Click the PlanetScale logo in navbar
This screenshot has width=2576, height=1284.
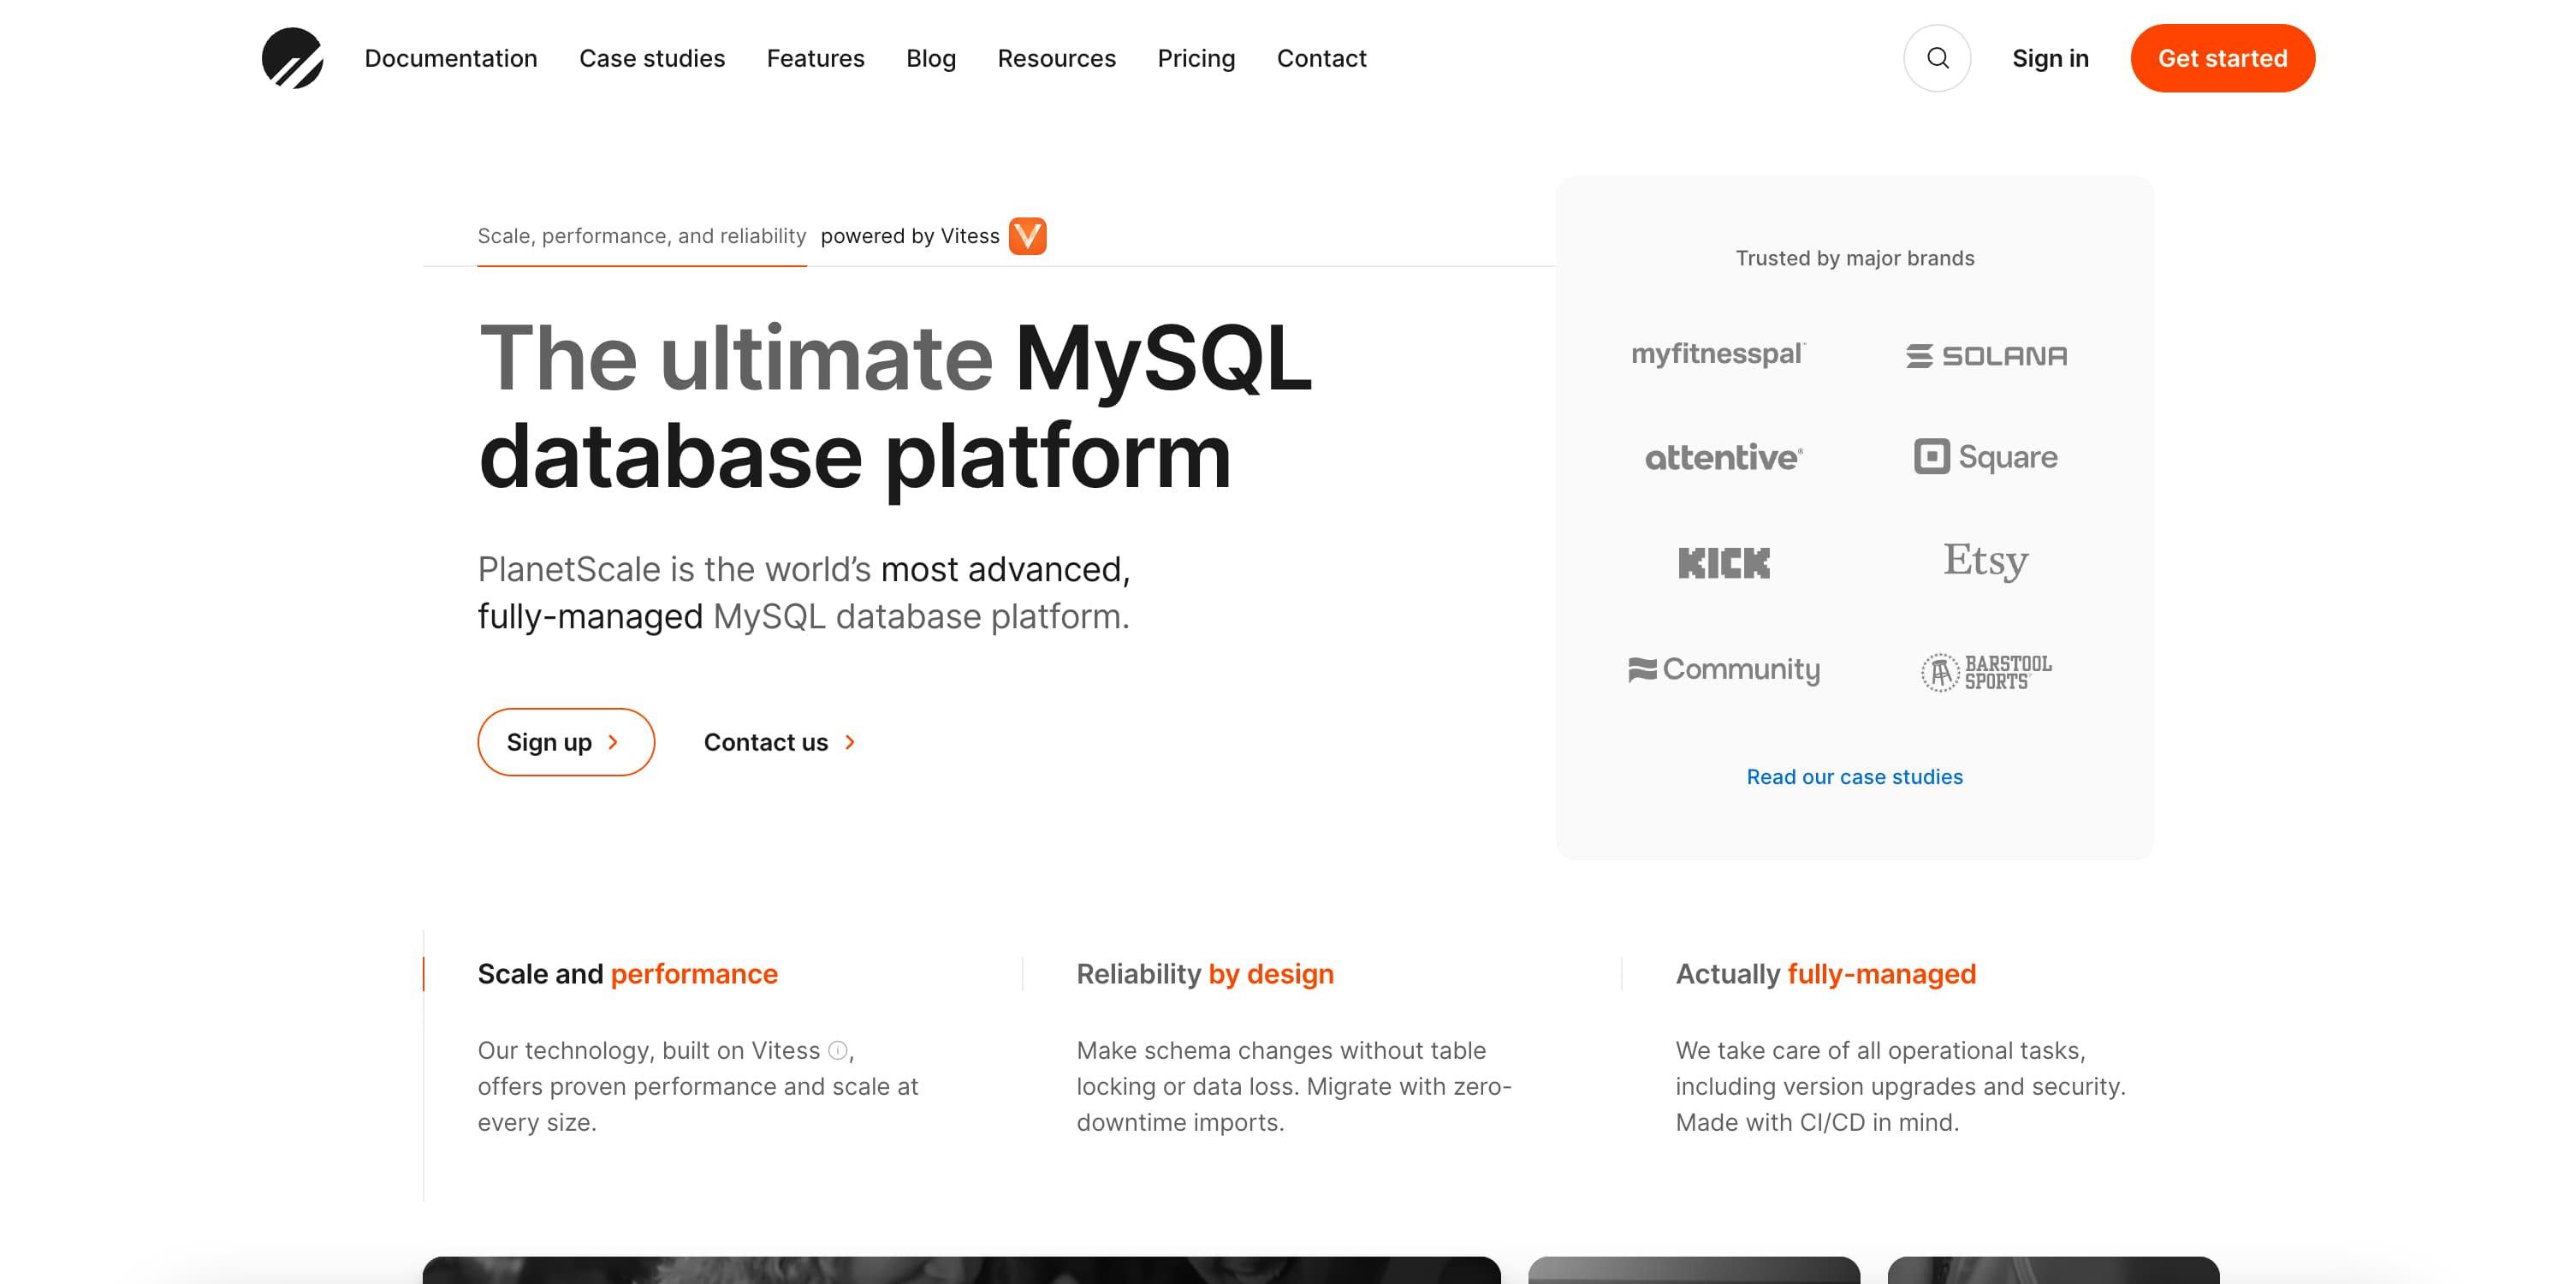click(292, 58)
